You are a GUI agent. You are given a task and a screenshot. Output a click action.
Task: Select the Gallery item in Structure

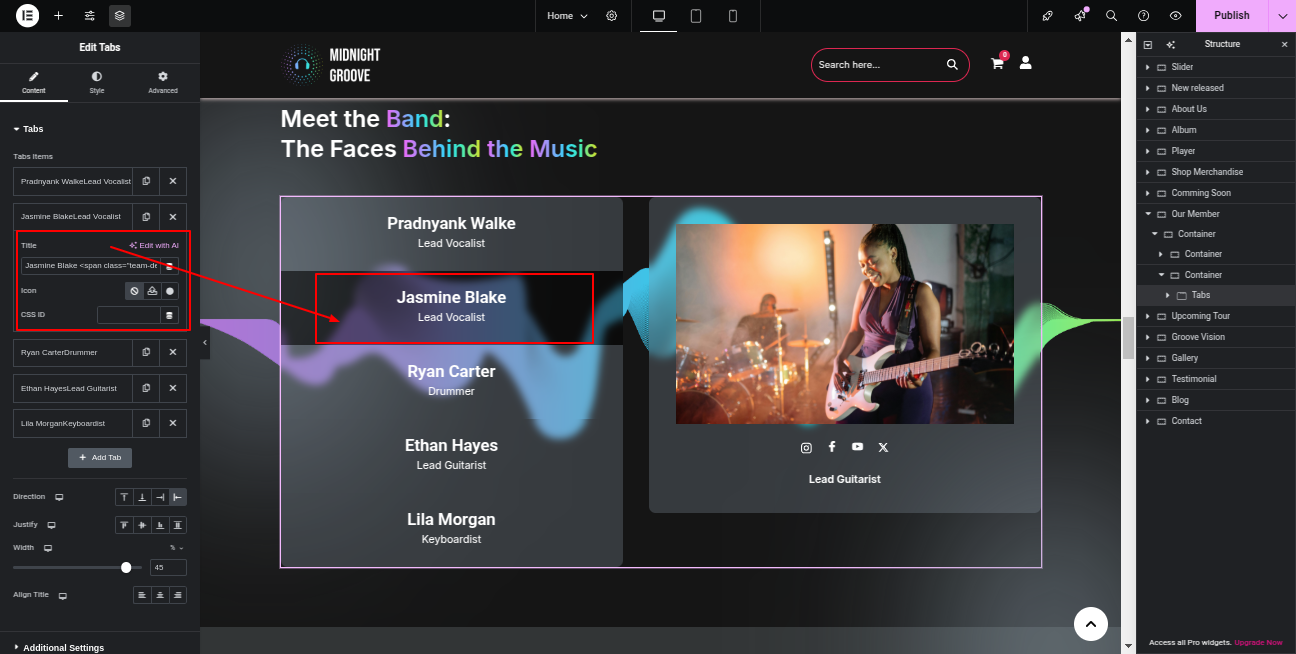click(1184, 358)
